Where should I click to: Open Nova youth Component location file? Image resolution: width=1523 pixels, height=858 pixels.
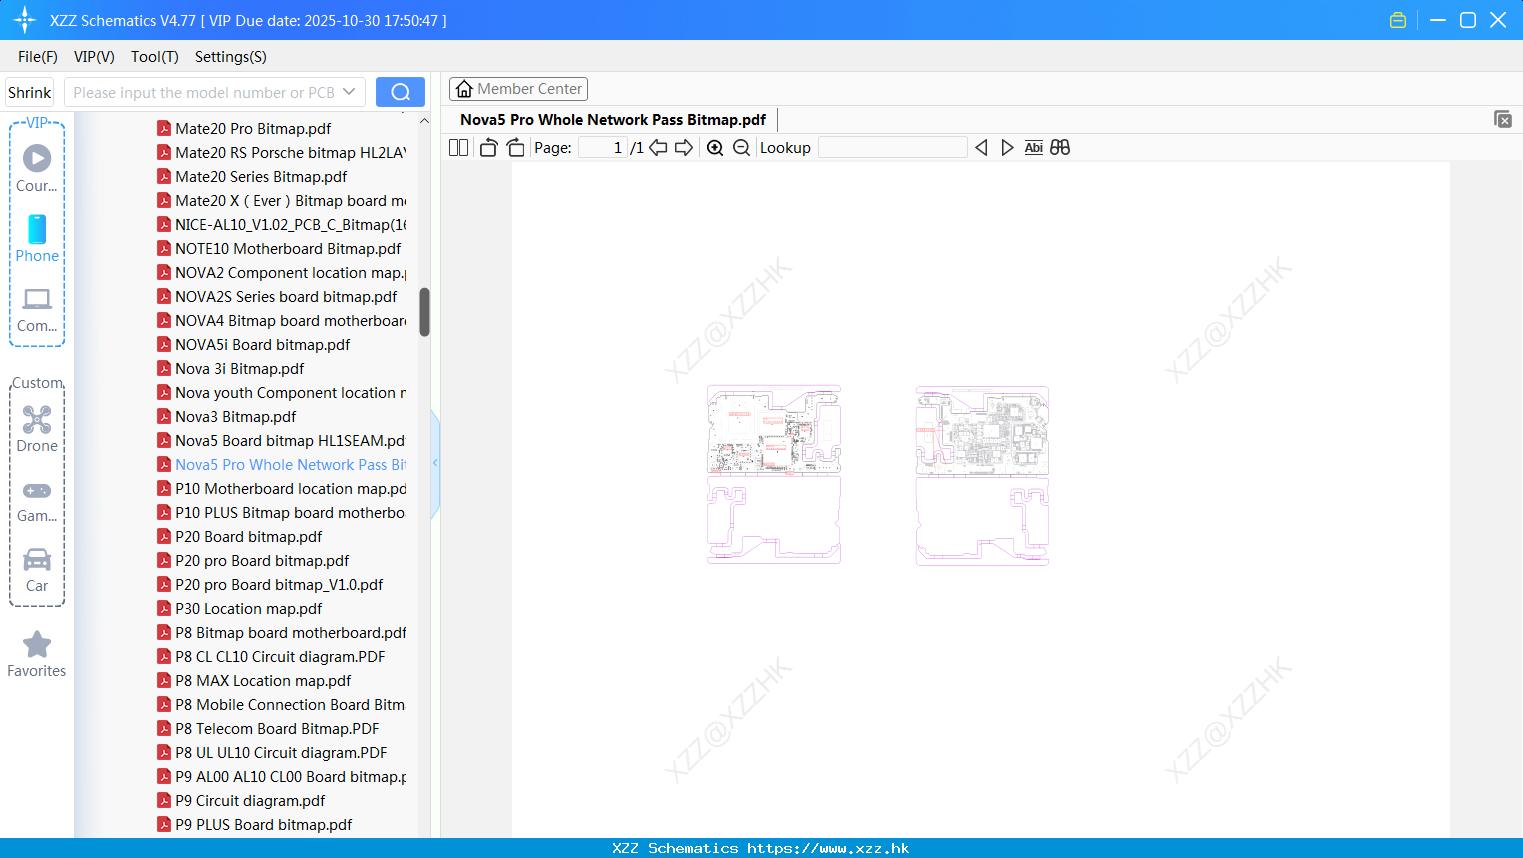281,392
